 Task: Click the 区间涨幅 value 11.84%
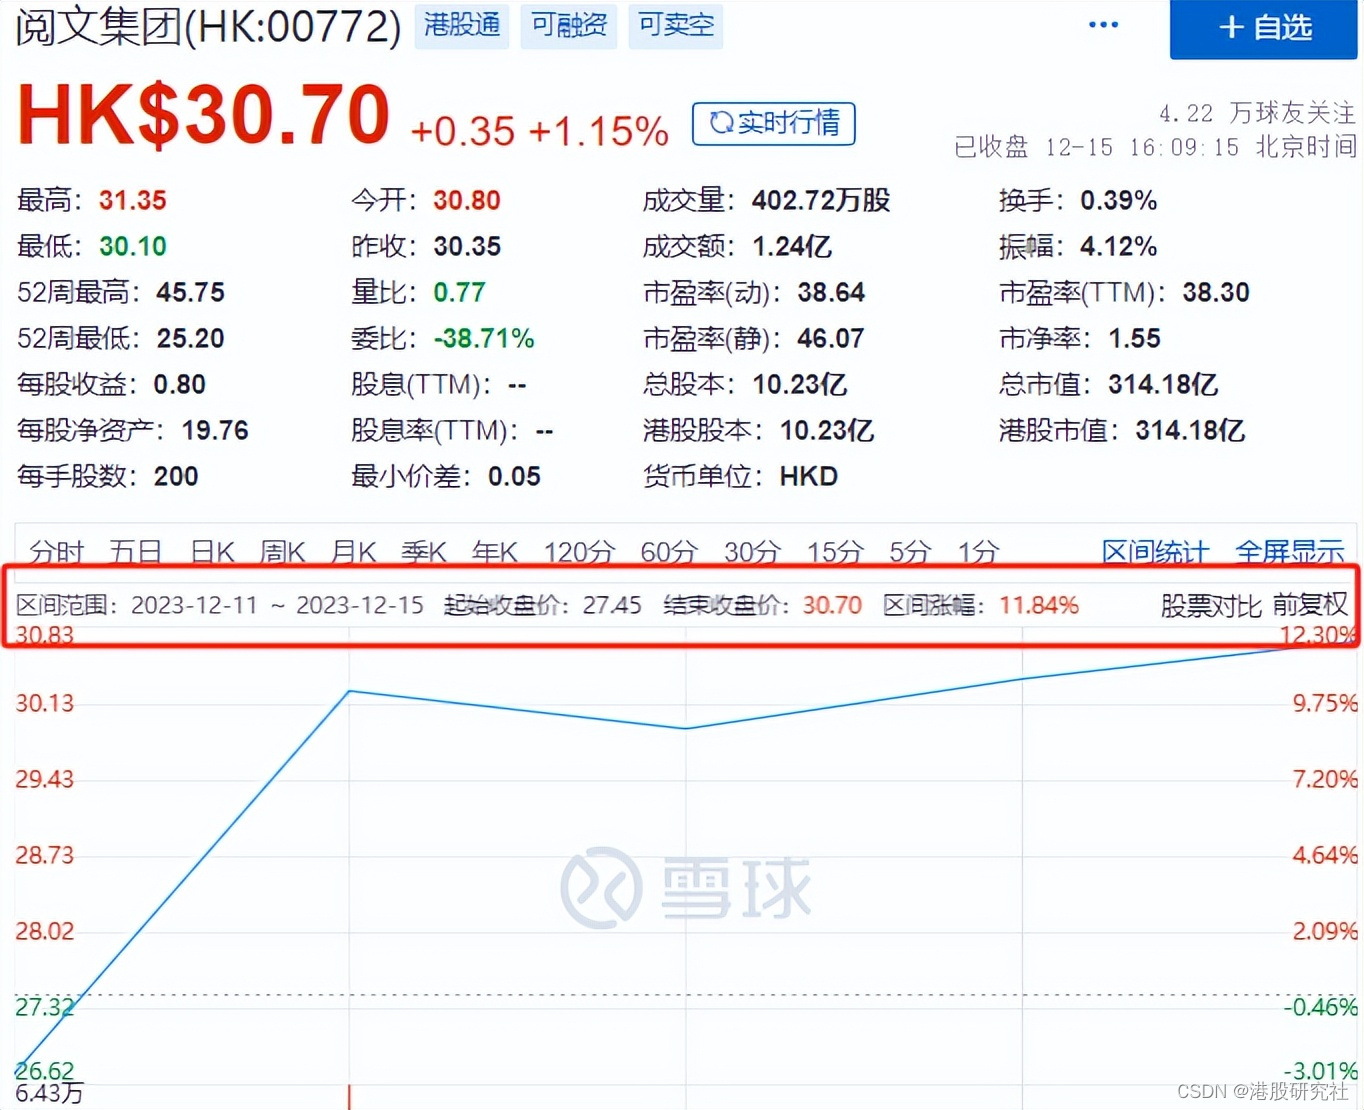tap(1039, 605)
